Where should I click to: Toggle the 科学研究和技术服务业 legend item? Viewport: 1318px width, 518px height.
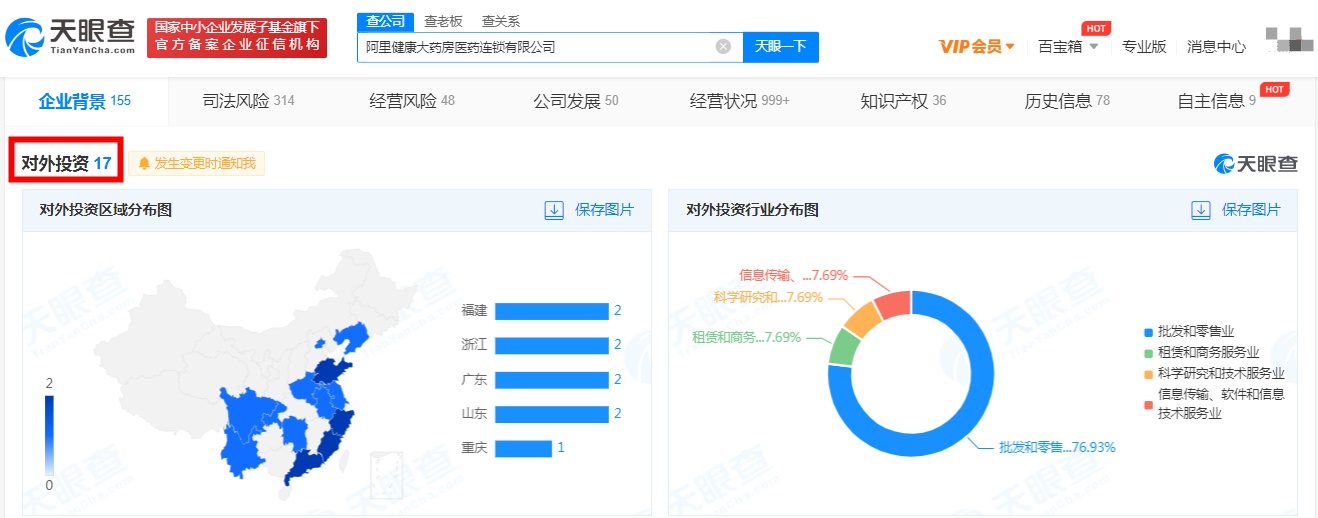[x=1213, y=373]
